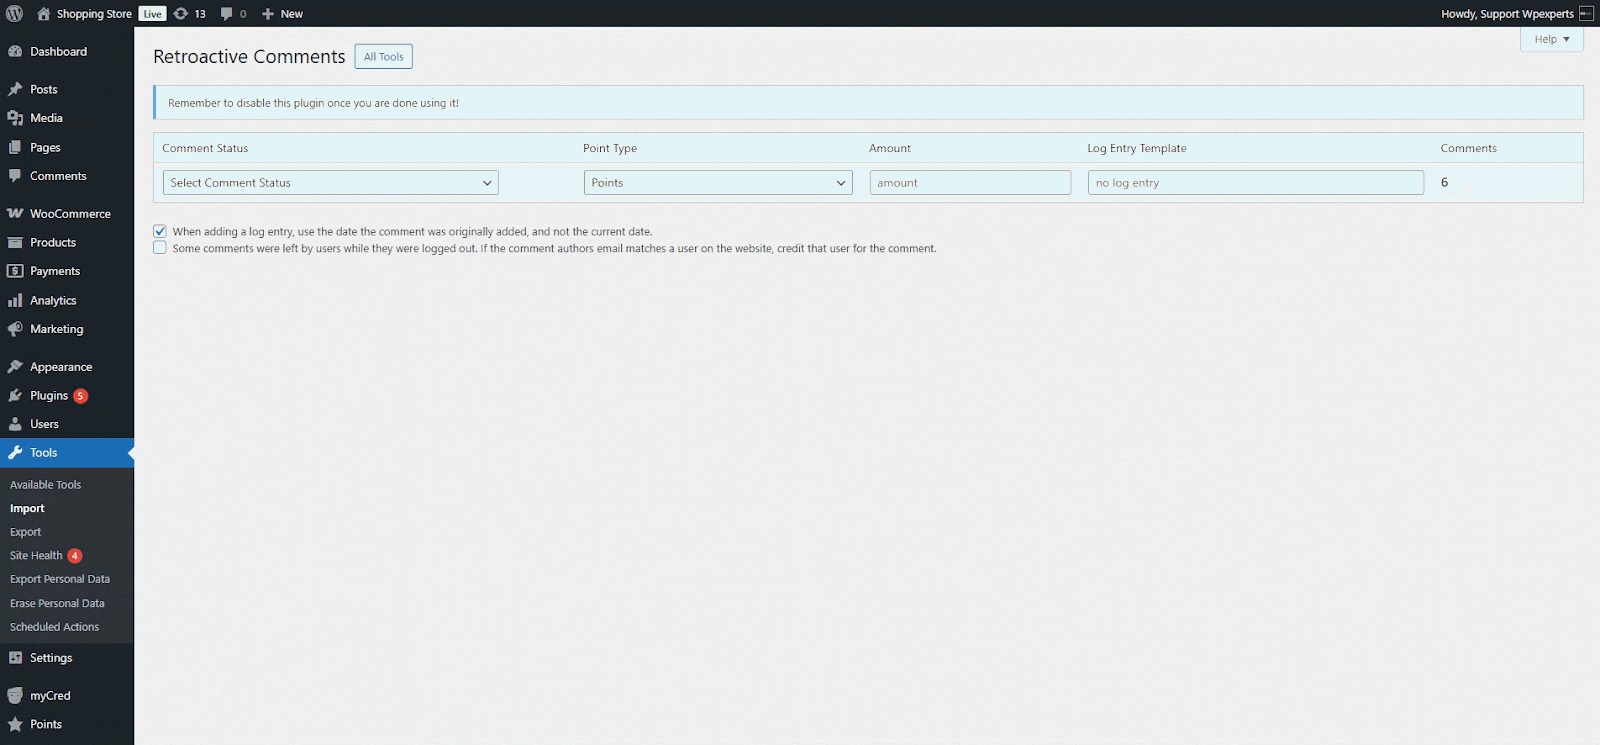Go to Scheduled Actions under Tools

pos(54,627)
